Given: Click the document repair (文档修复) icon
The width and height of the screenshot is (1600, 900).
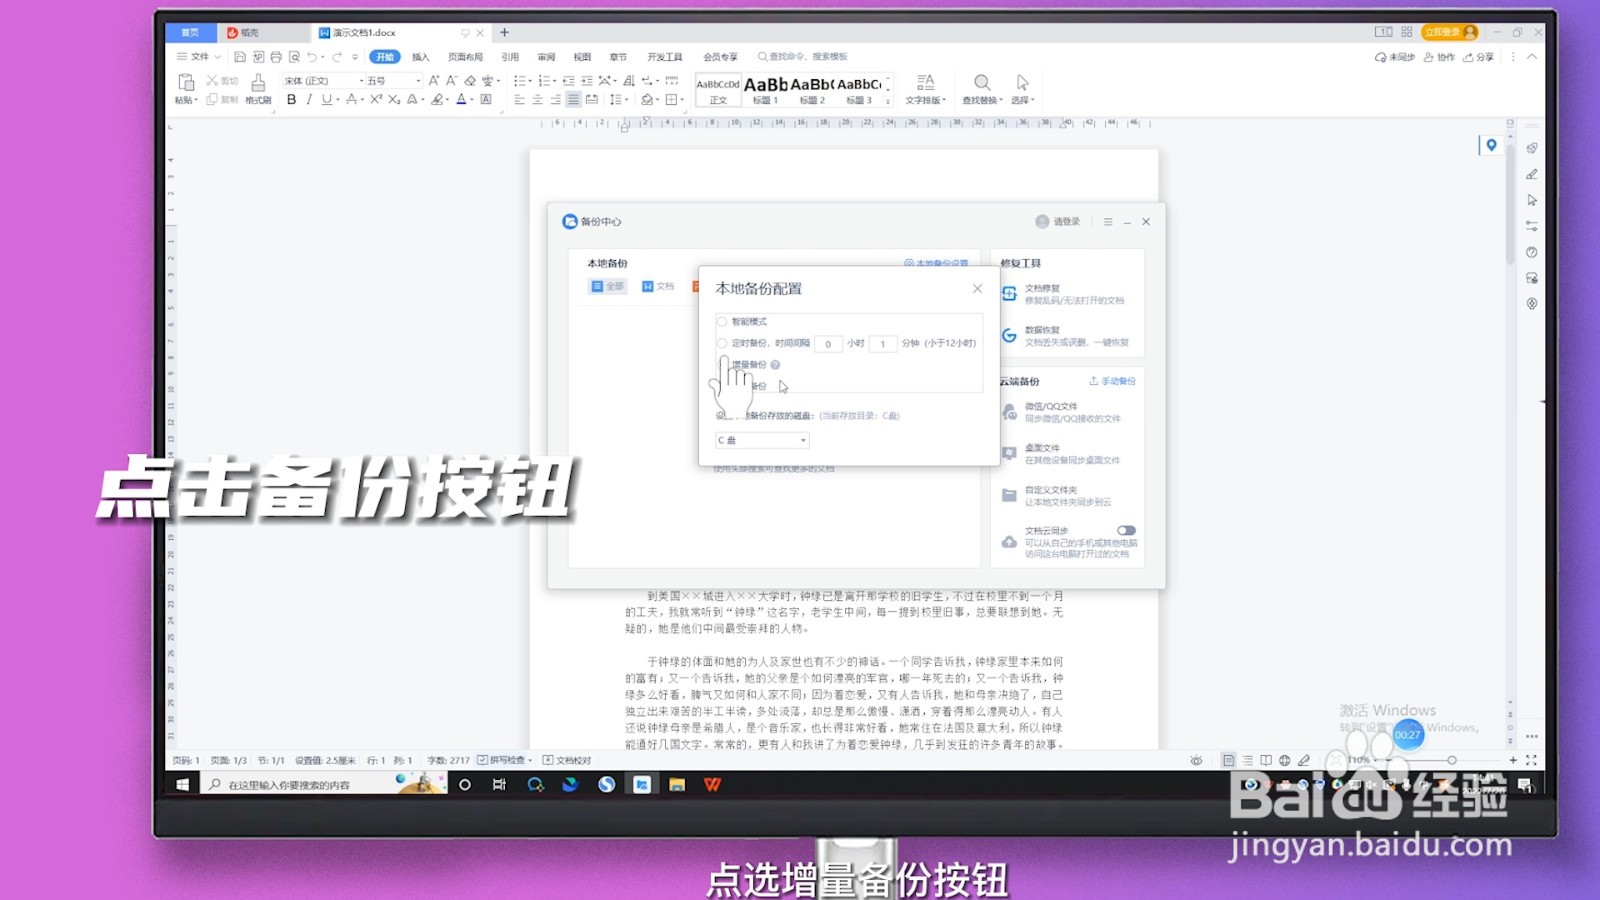Looking at the screenshot, I should 1009,293.
